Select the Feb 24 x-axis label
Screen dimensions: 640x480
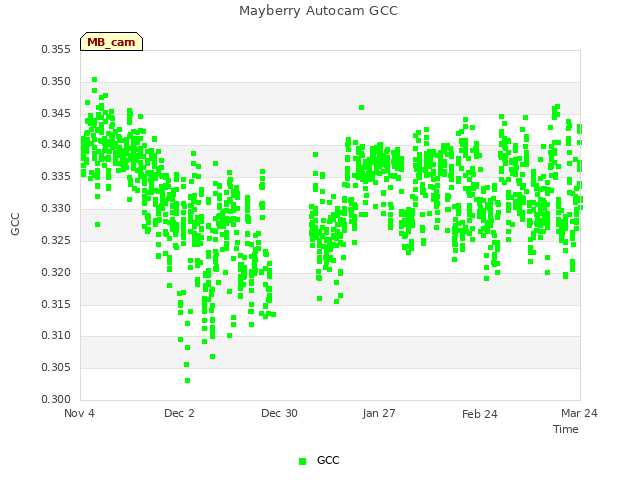pyautogui.click(x=480, y=414)
